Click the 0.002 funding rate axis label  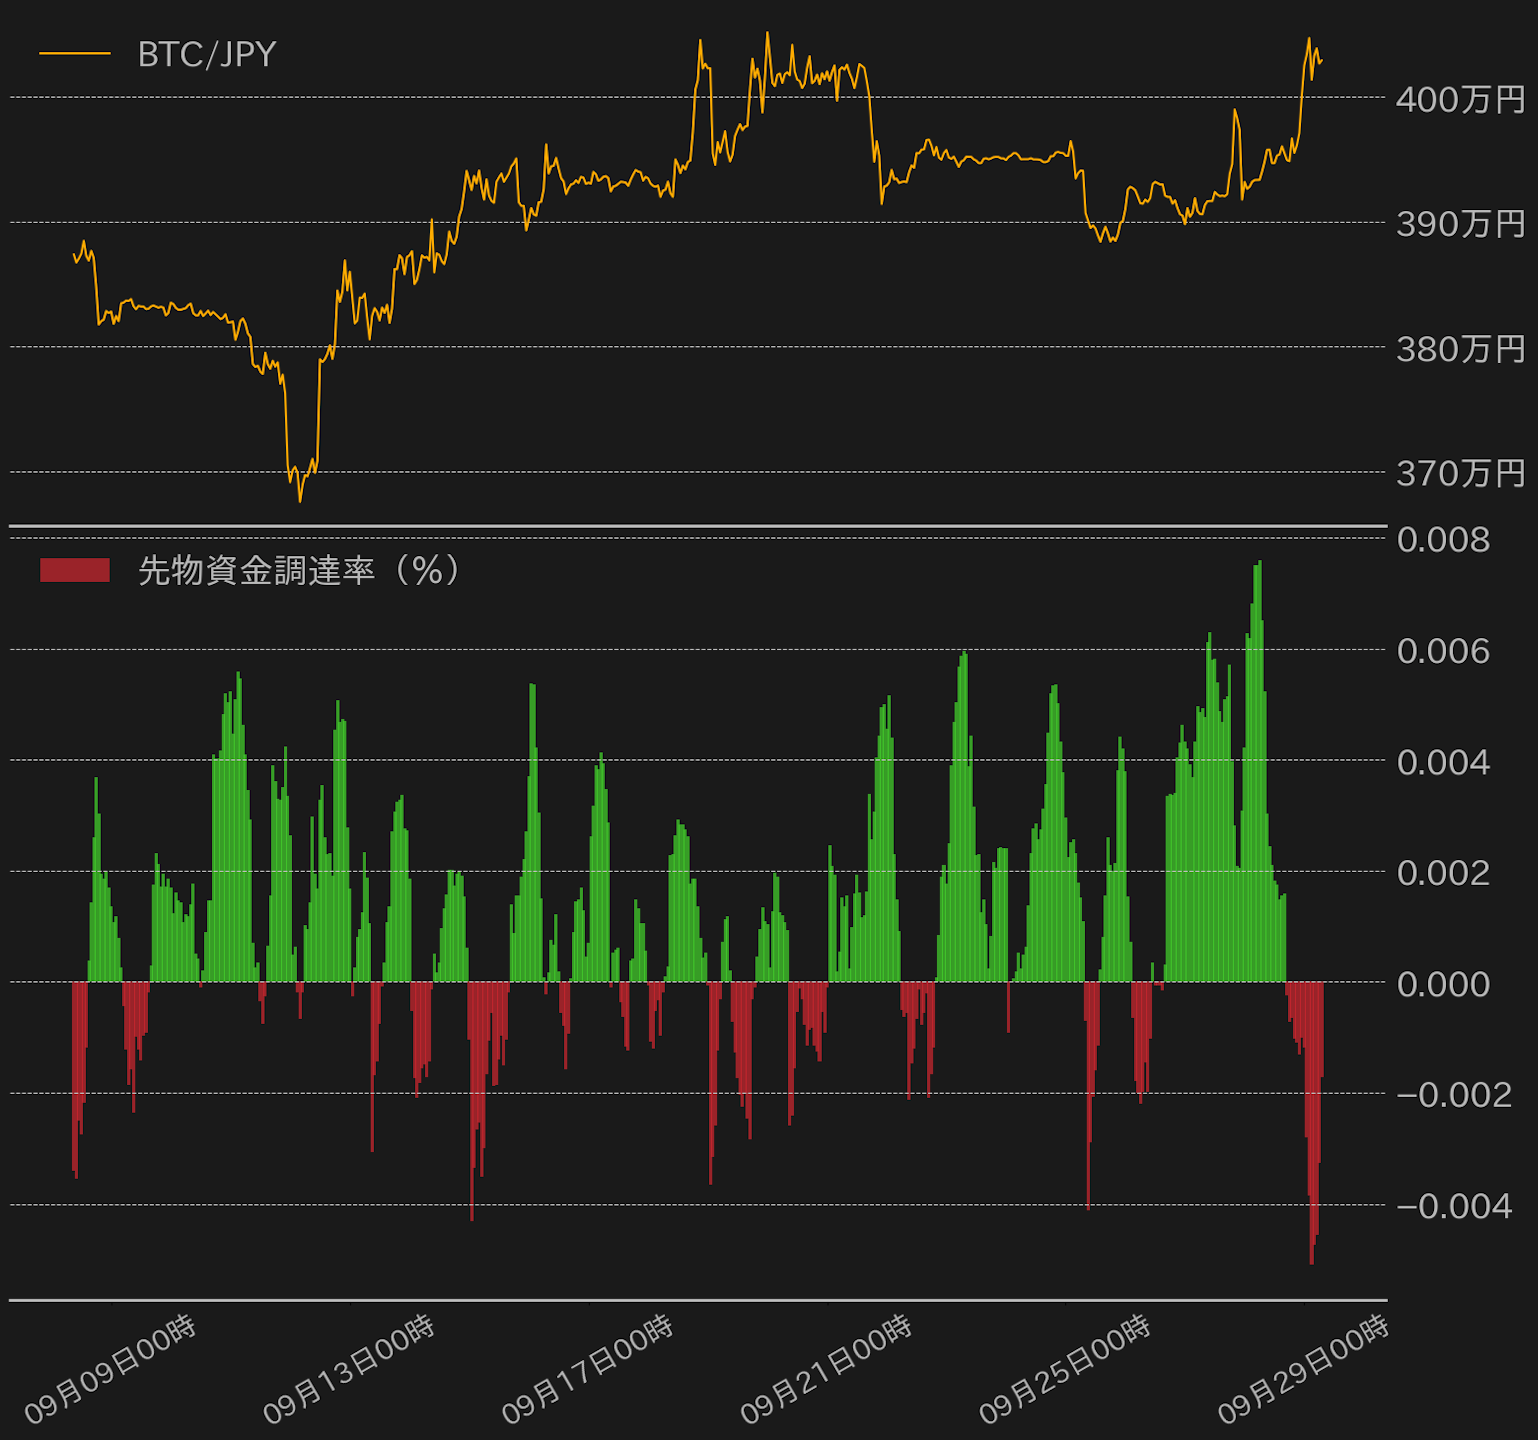point(1443,873)
